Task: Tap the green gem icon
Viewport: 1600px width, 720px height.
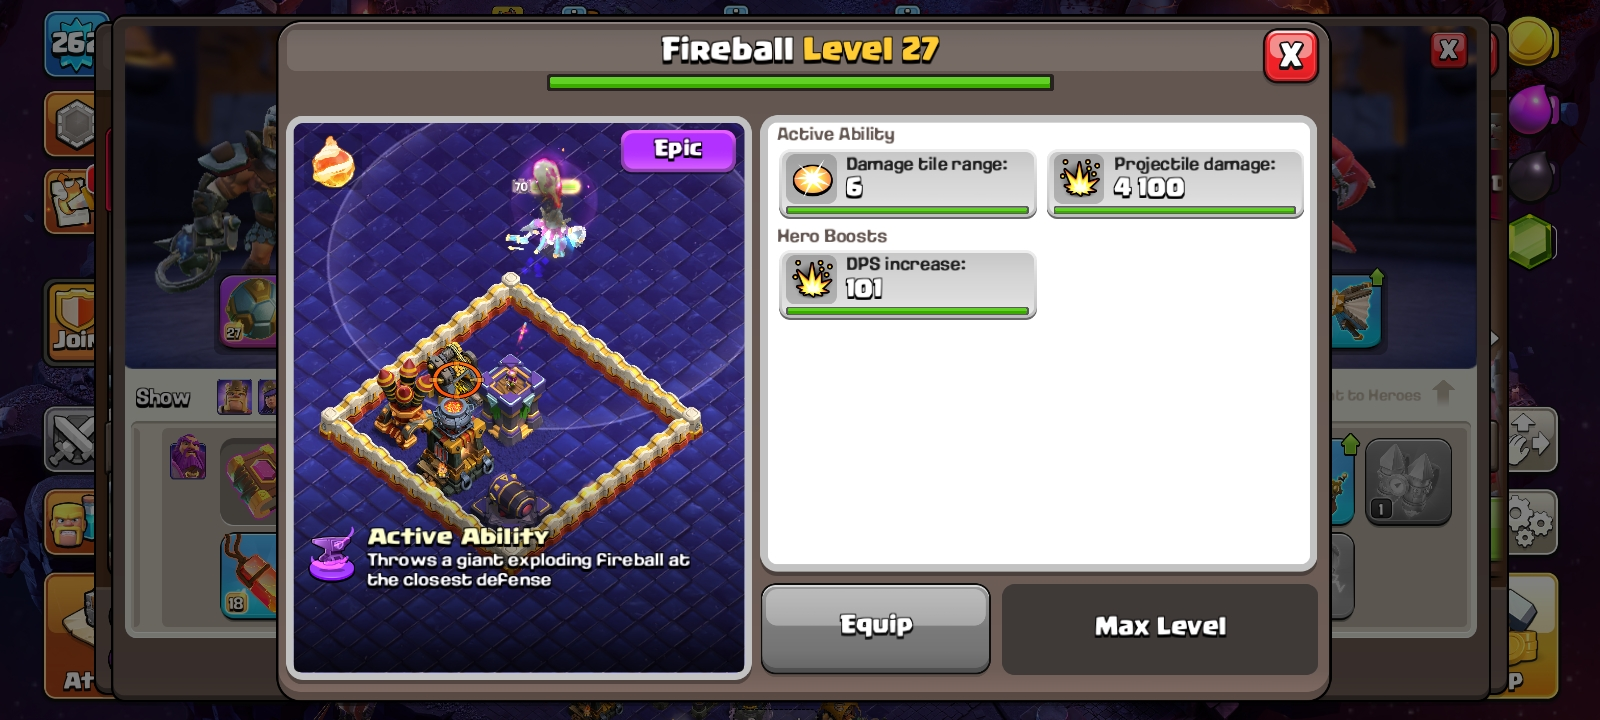Action: pos(1530,243)
